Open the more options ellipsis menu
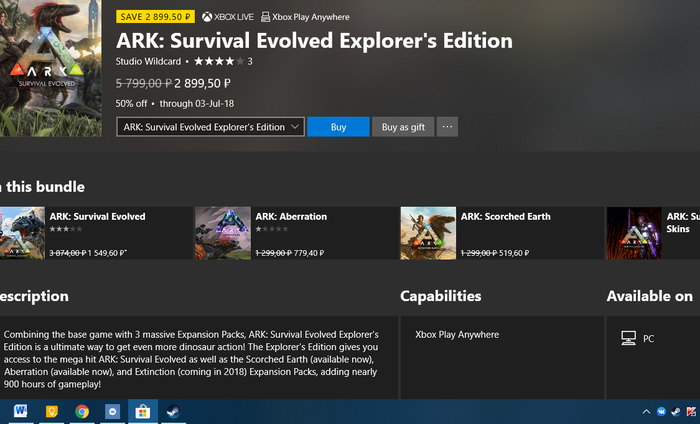 tap(447, 127)
